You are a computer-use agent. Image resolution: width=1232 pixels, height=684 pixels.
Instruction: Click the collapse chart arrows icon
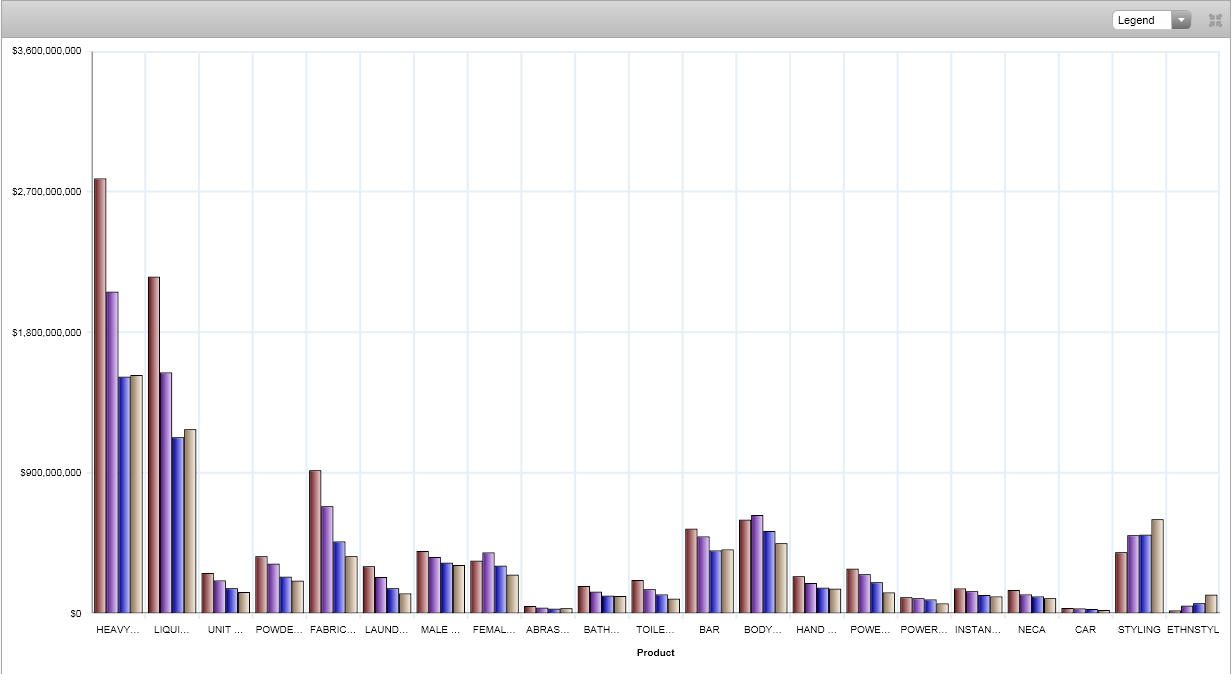pyautogui.click(x=1215, y=20)
